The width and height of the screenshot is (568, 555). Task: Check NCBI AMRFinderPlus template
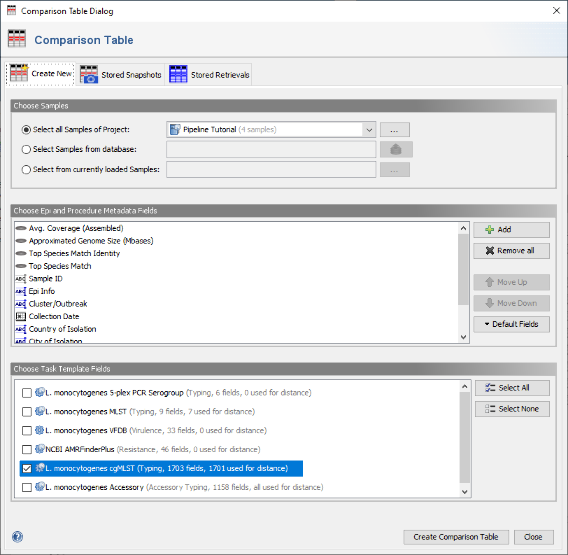tap(27, 450)
